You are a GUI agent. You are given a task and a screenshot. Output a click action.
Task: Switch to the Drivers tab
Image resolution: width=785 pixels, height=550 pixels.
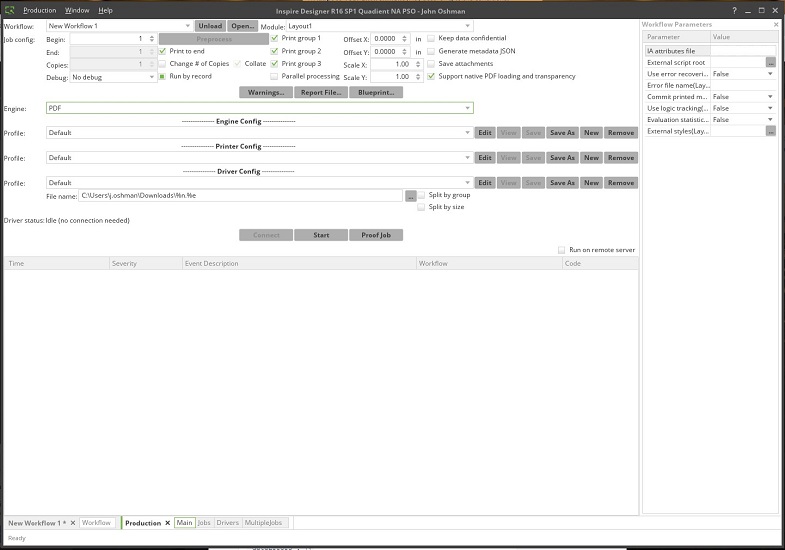[228, 523]
